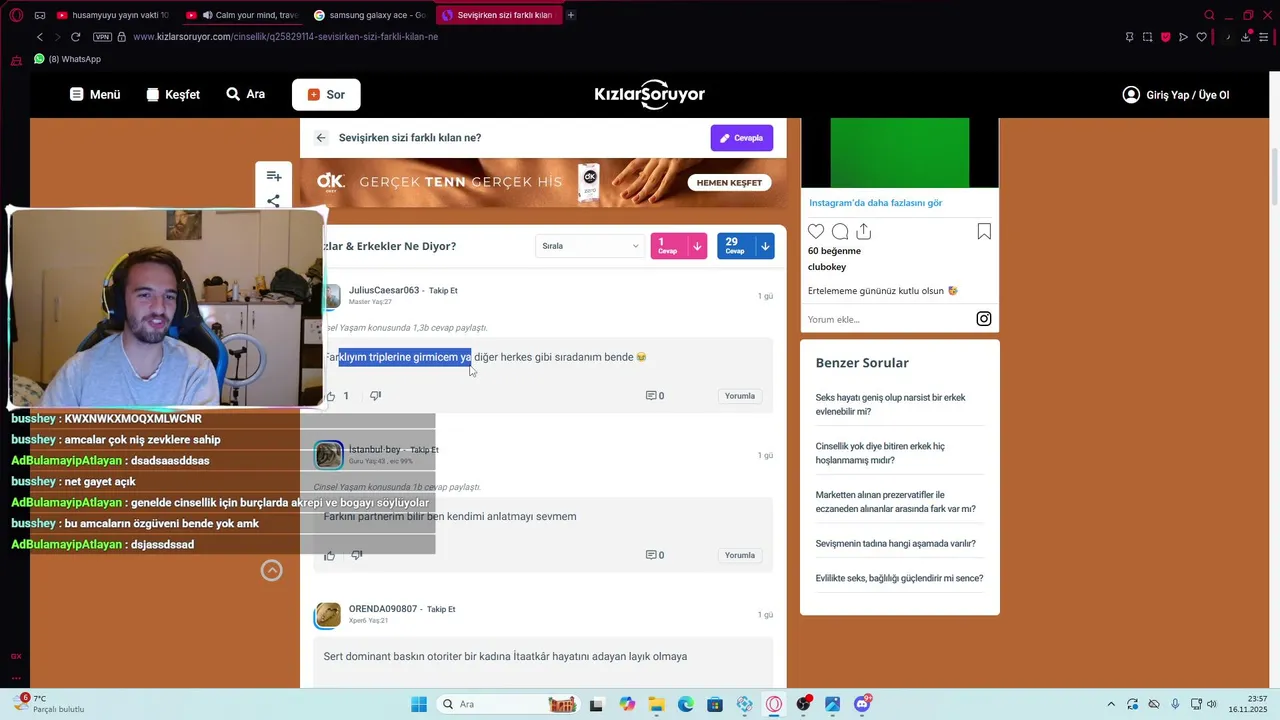
Task: Click the Sor ask button
Action: coord(326,95)
